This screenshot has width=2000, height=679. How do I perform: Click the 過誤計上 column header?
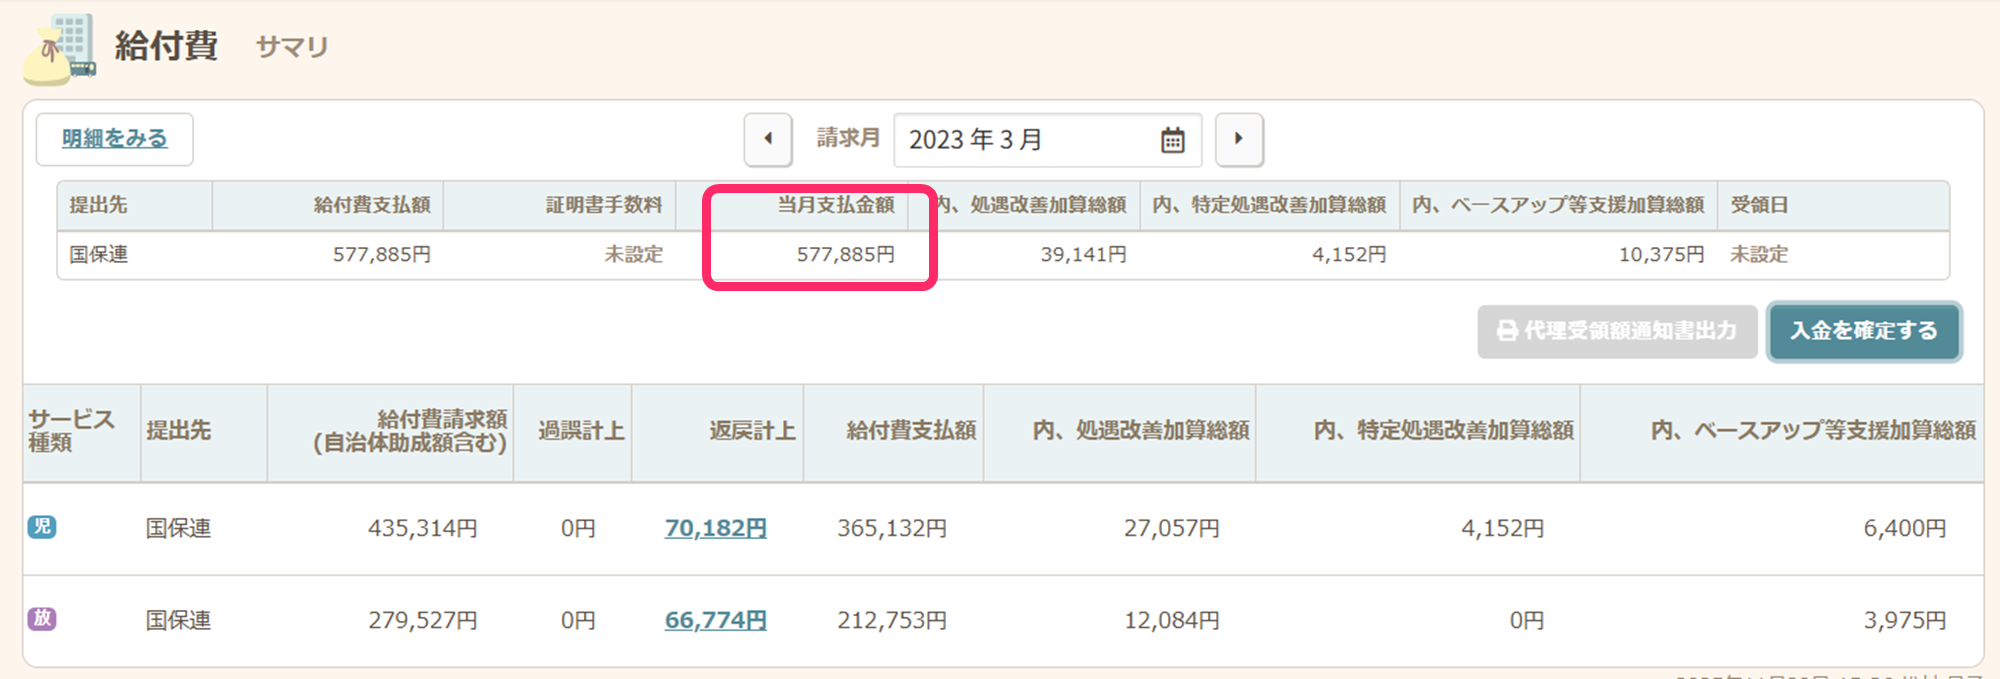581,431
